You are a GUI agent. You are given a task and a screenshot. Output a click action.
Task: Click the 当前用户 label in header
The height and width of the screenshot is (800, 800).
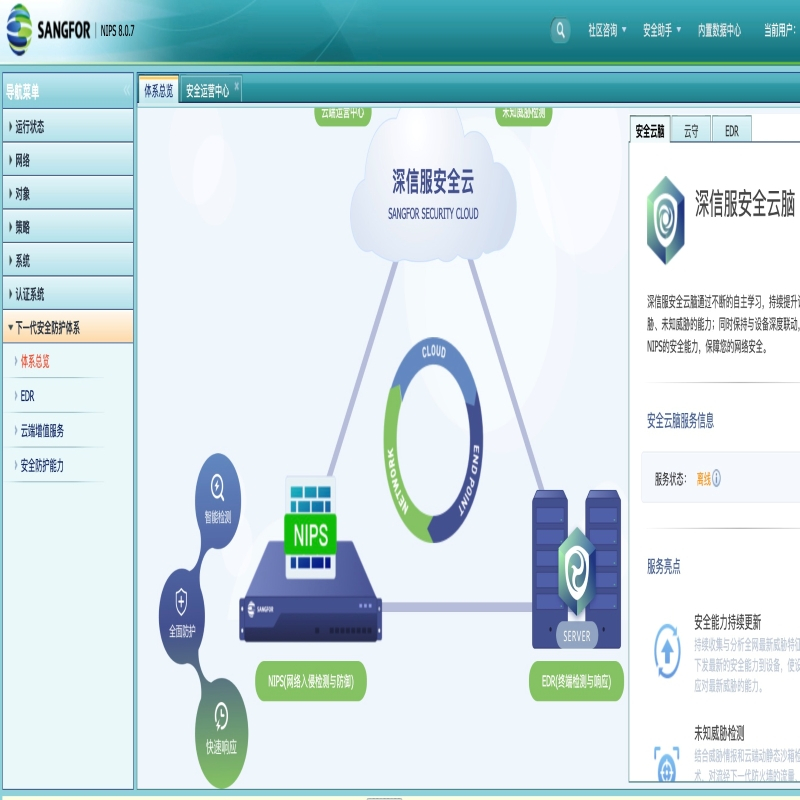coord(780,30)
